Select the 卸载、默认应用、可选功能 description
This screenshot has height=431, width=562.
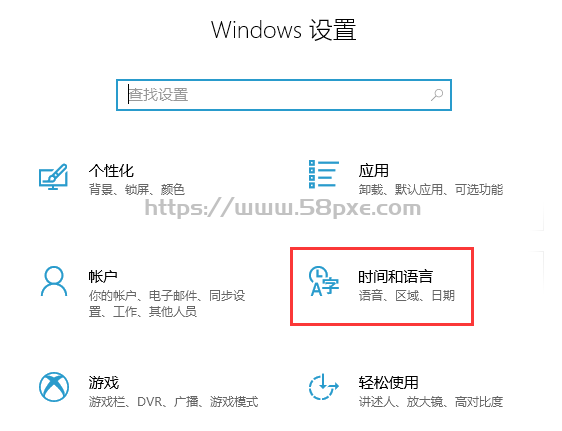(x=431, y=189)
